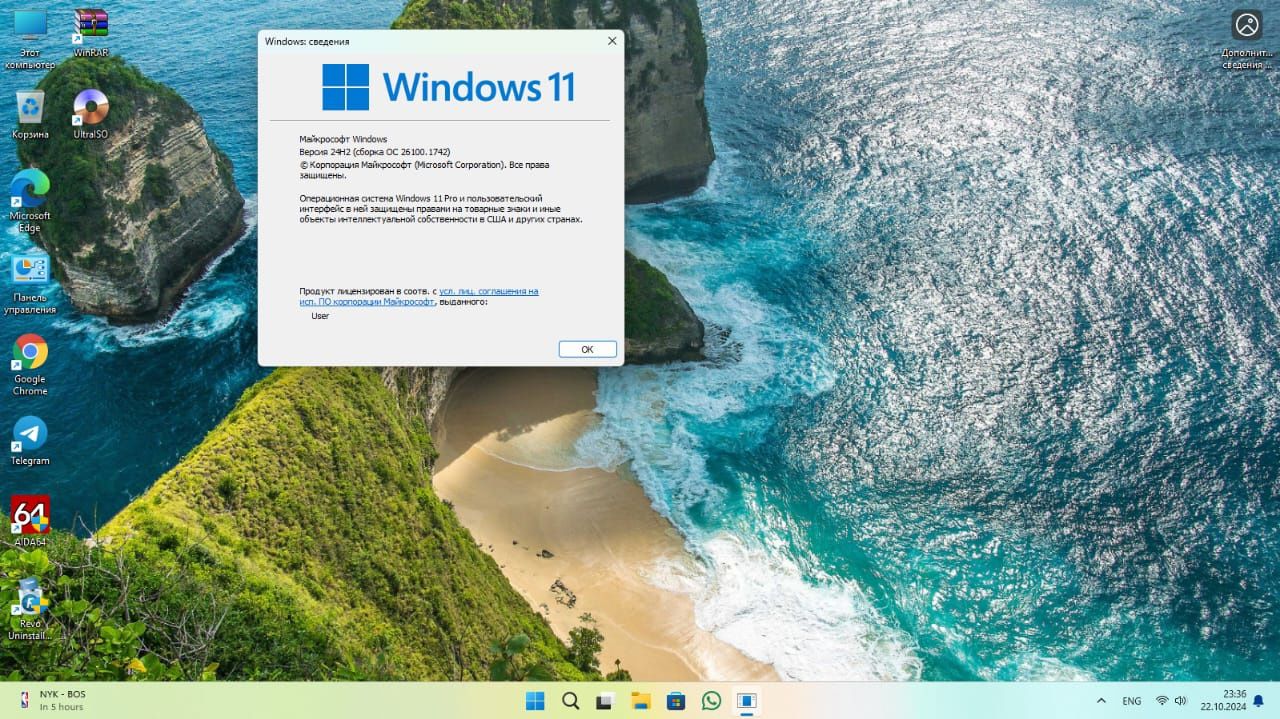Launch the AIDA64 desktop shortcut
The width and height of the screenshot is (1280, 719).
[x=30, y=522]
